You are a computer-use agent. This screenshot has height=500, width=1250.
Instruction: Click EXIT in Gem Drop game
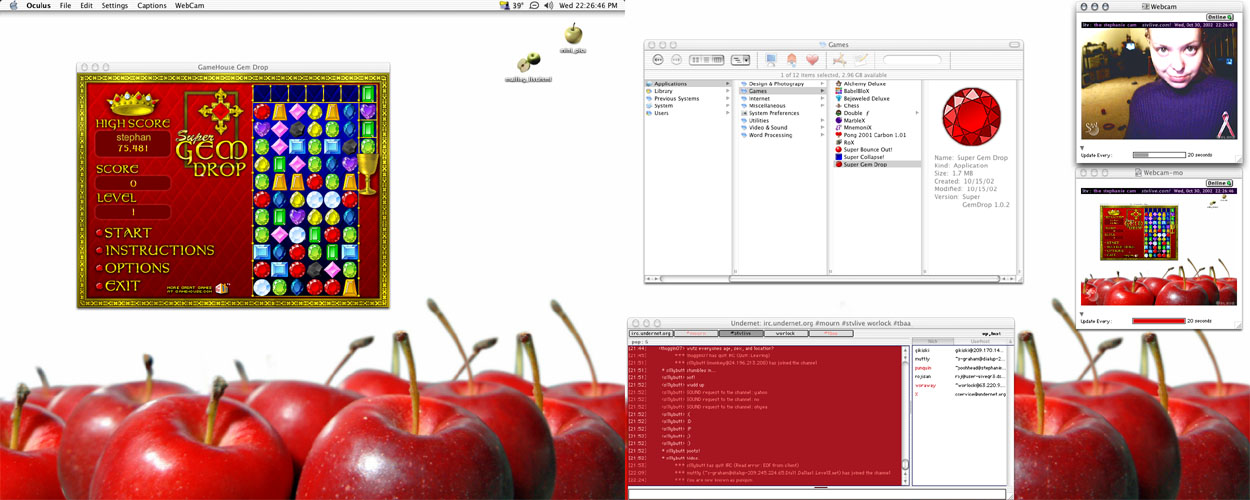pos(122,286)
